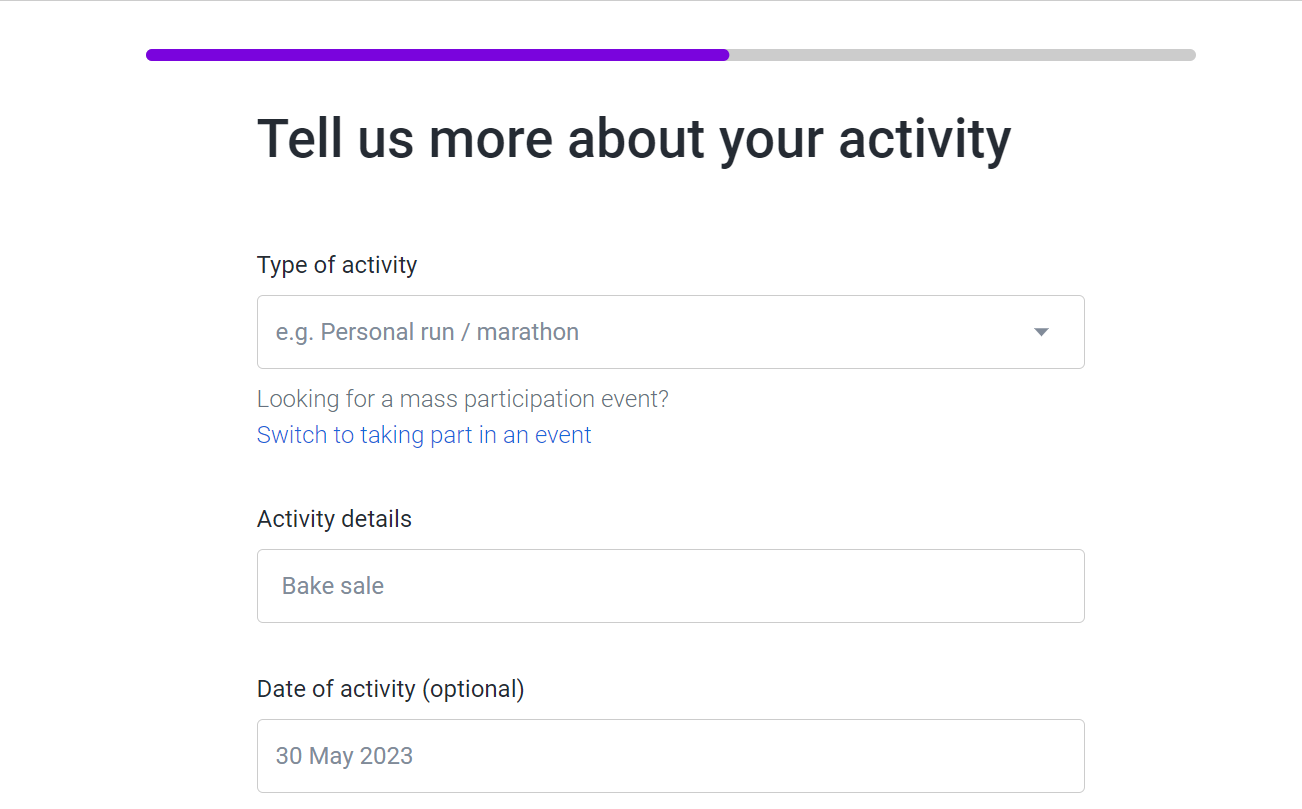The image size is (1302, 809).
Task: Follow 'Switch to taking part in an event' link
Action: [x=424, y=435]
